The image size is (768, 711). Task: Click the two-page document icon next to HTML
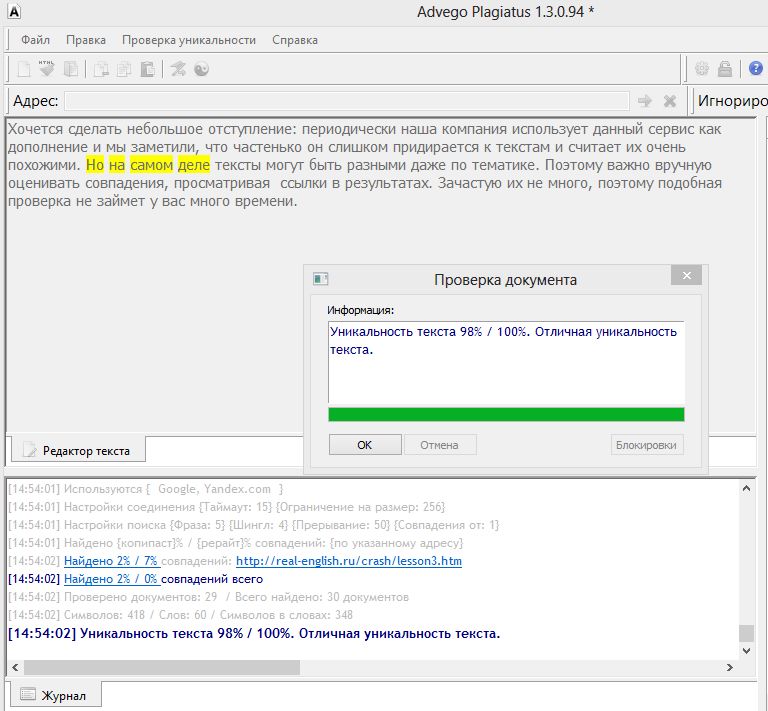(71, 69)
